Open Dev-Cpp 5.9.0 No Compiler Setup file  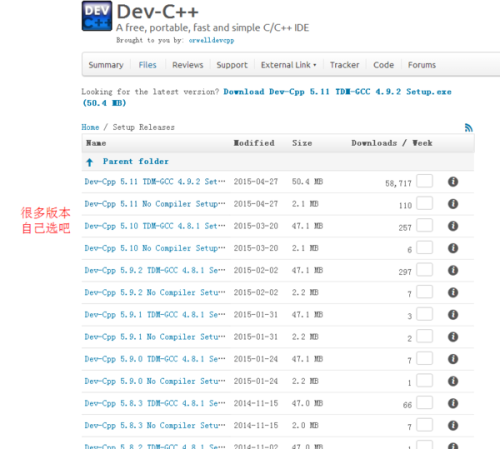click(155, 381)
